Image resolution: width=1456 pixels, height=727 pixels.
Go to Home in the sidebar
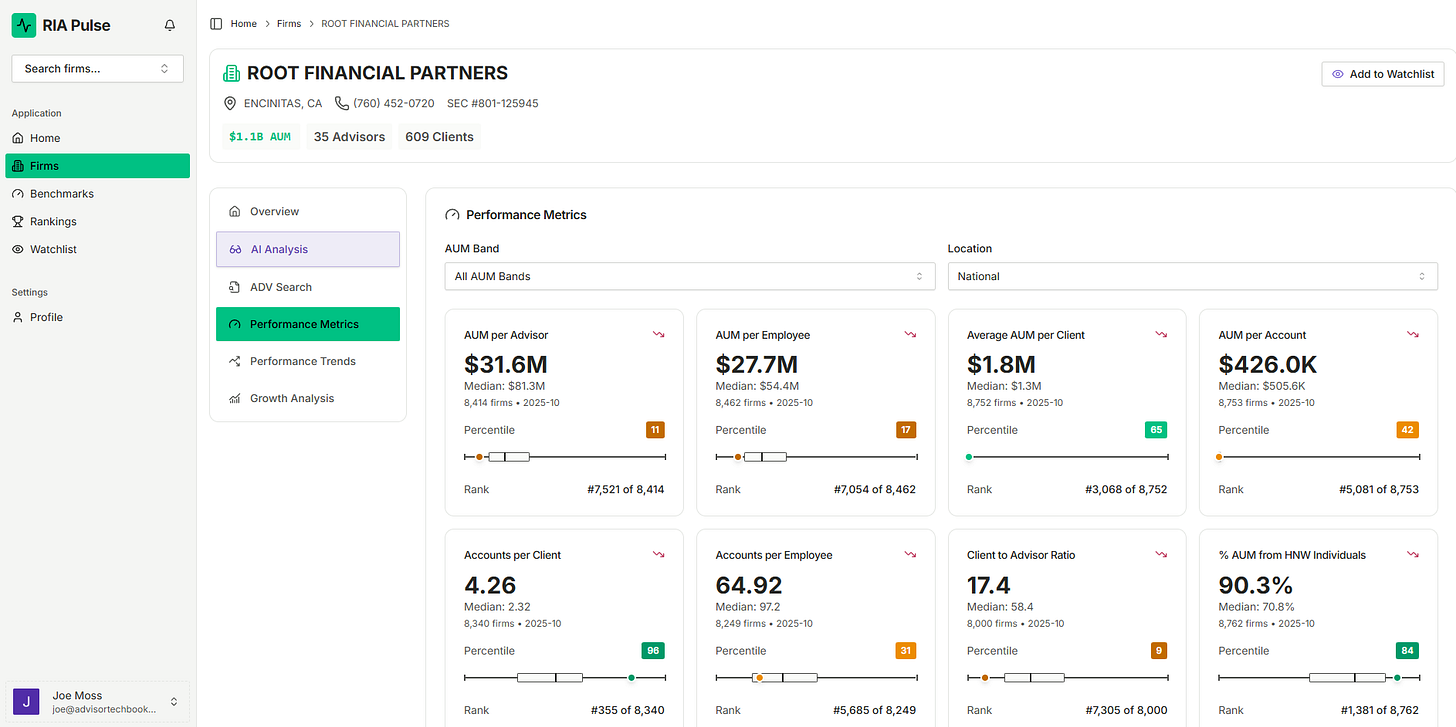tap(97, 138)
